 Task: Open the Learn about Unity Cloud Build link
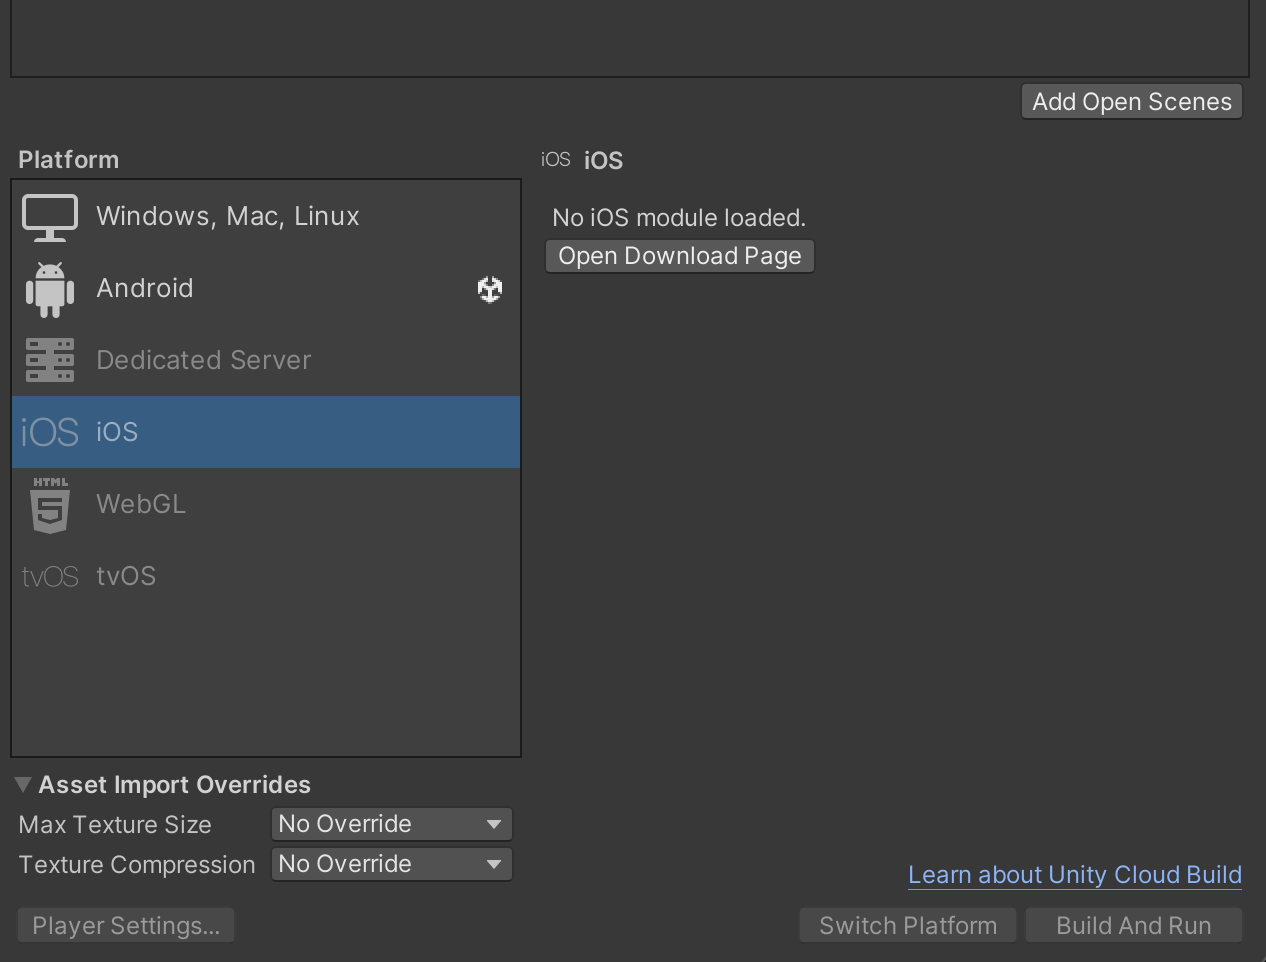[x=1074, y=875]
